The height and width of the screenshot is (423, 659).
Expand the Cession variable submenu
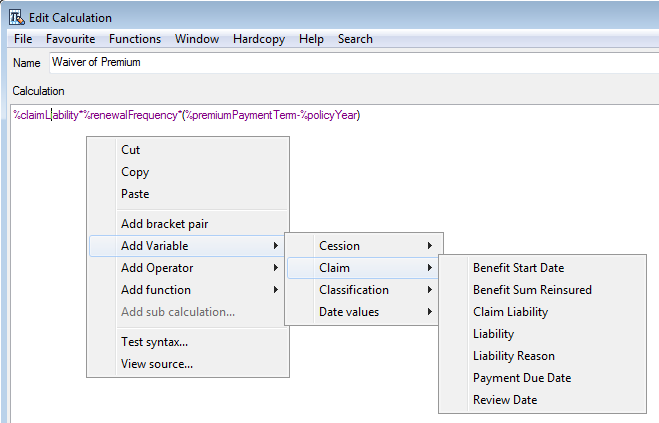pyautogui.click(x=340, y=246)
